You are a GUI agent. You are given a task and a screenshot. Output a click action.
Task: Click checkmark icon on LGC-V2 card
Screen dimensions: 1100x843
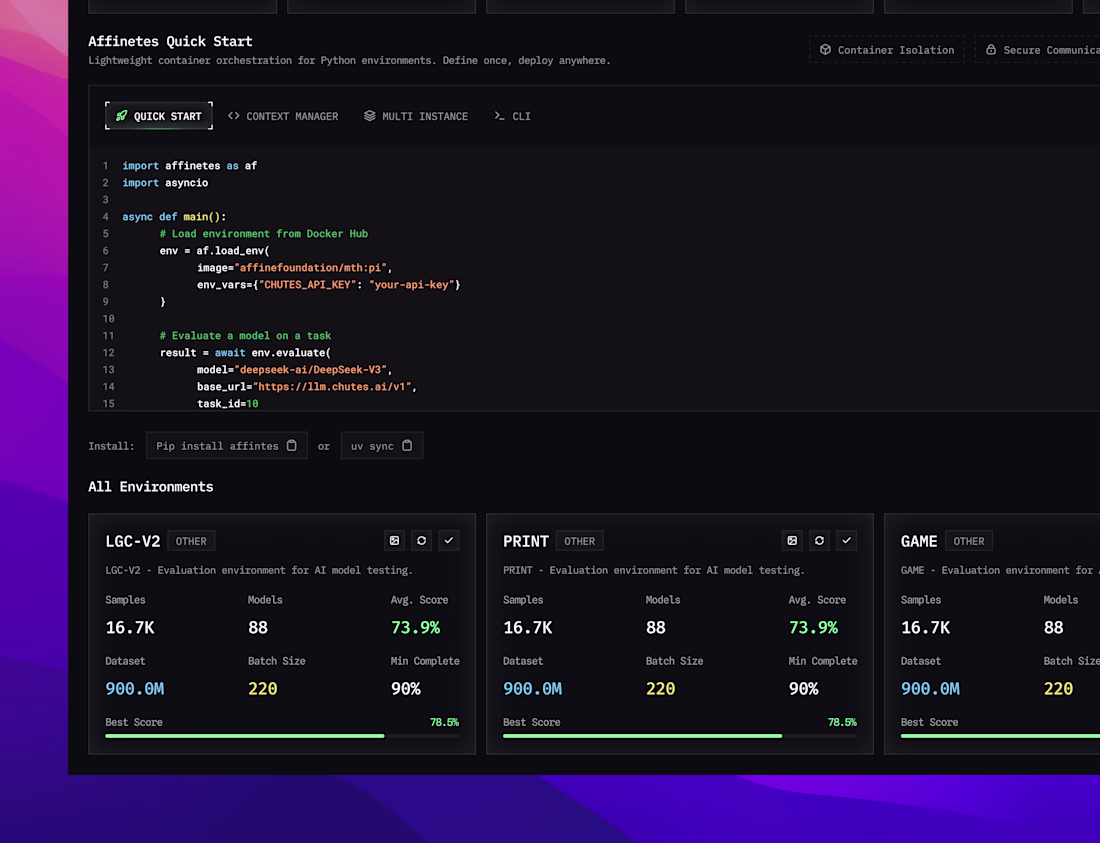pos(449,541)
